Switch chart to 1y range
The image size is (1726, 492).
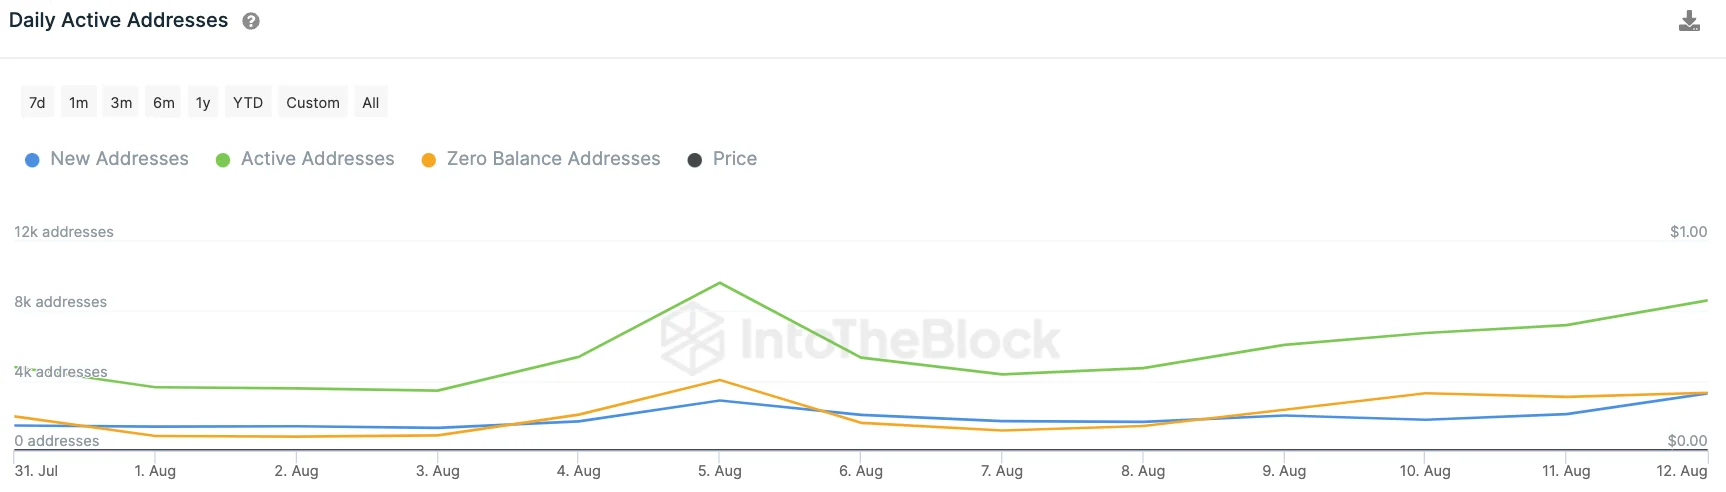coord(203,103)
